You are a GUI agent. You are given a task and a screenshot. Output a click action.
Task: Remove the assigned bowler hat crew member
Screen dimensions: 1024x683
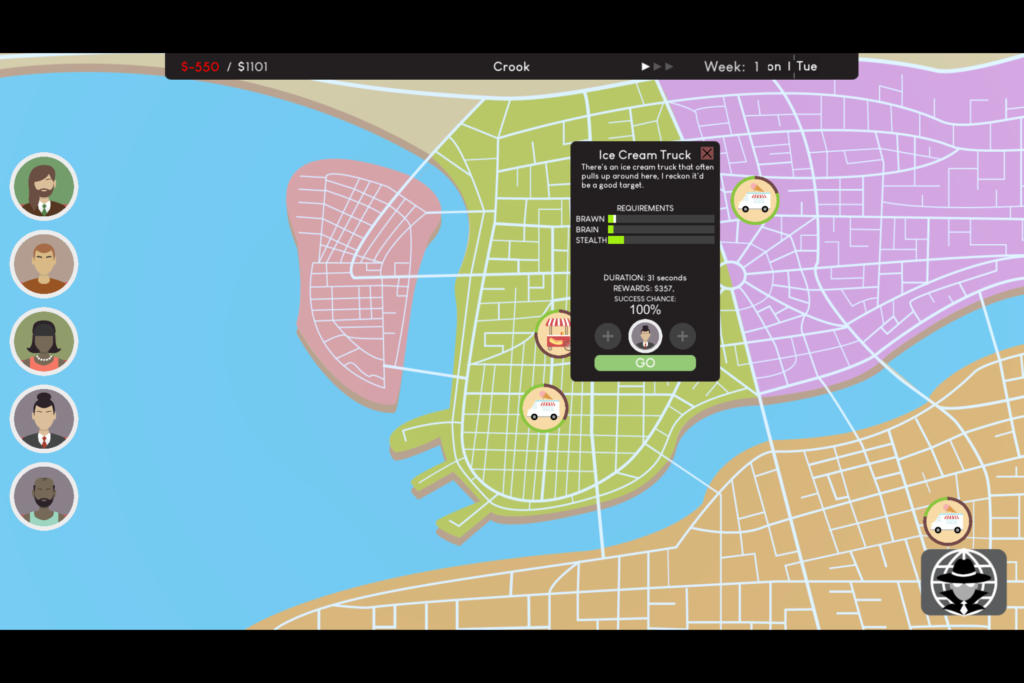coord(645,336)
